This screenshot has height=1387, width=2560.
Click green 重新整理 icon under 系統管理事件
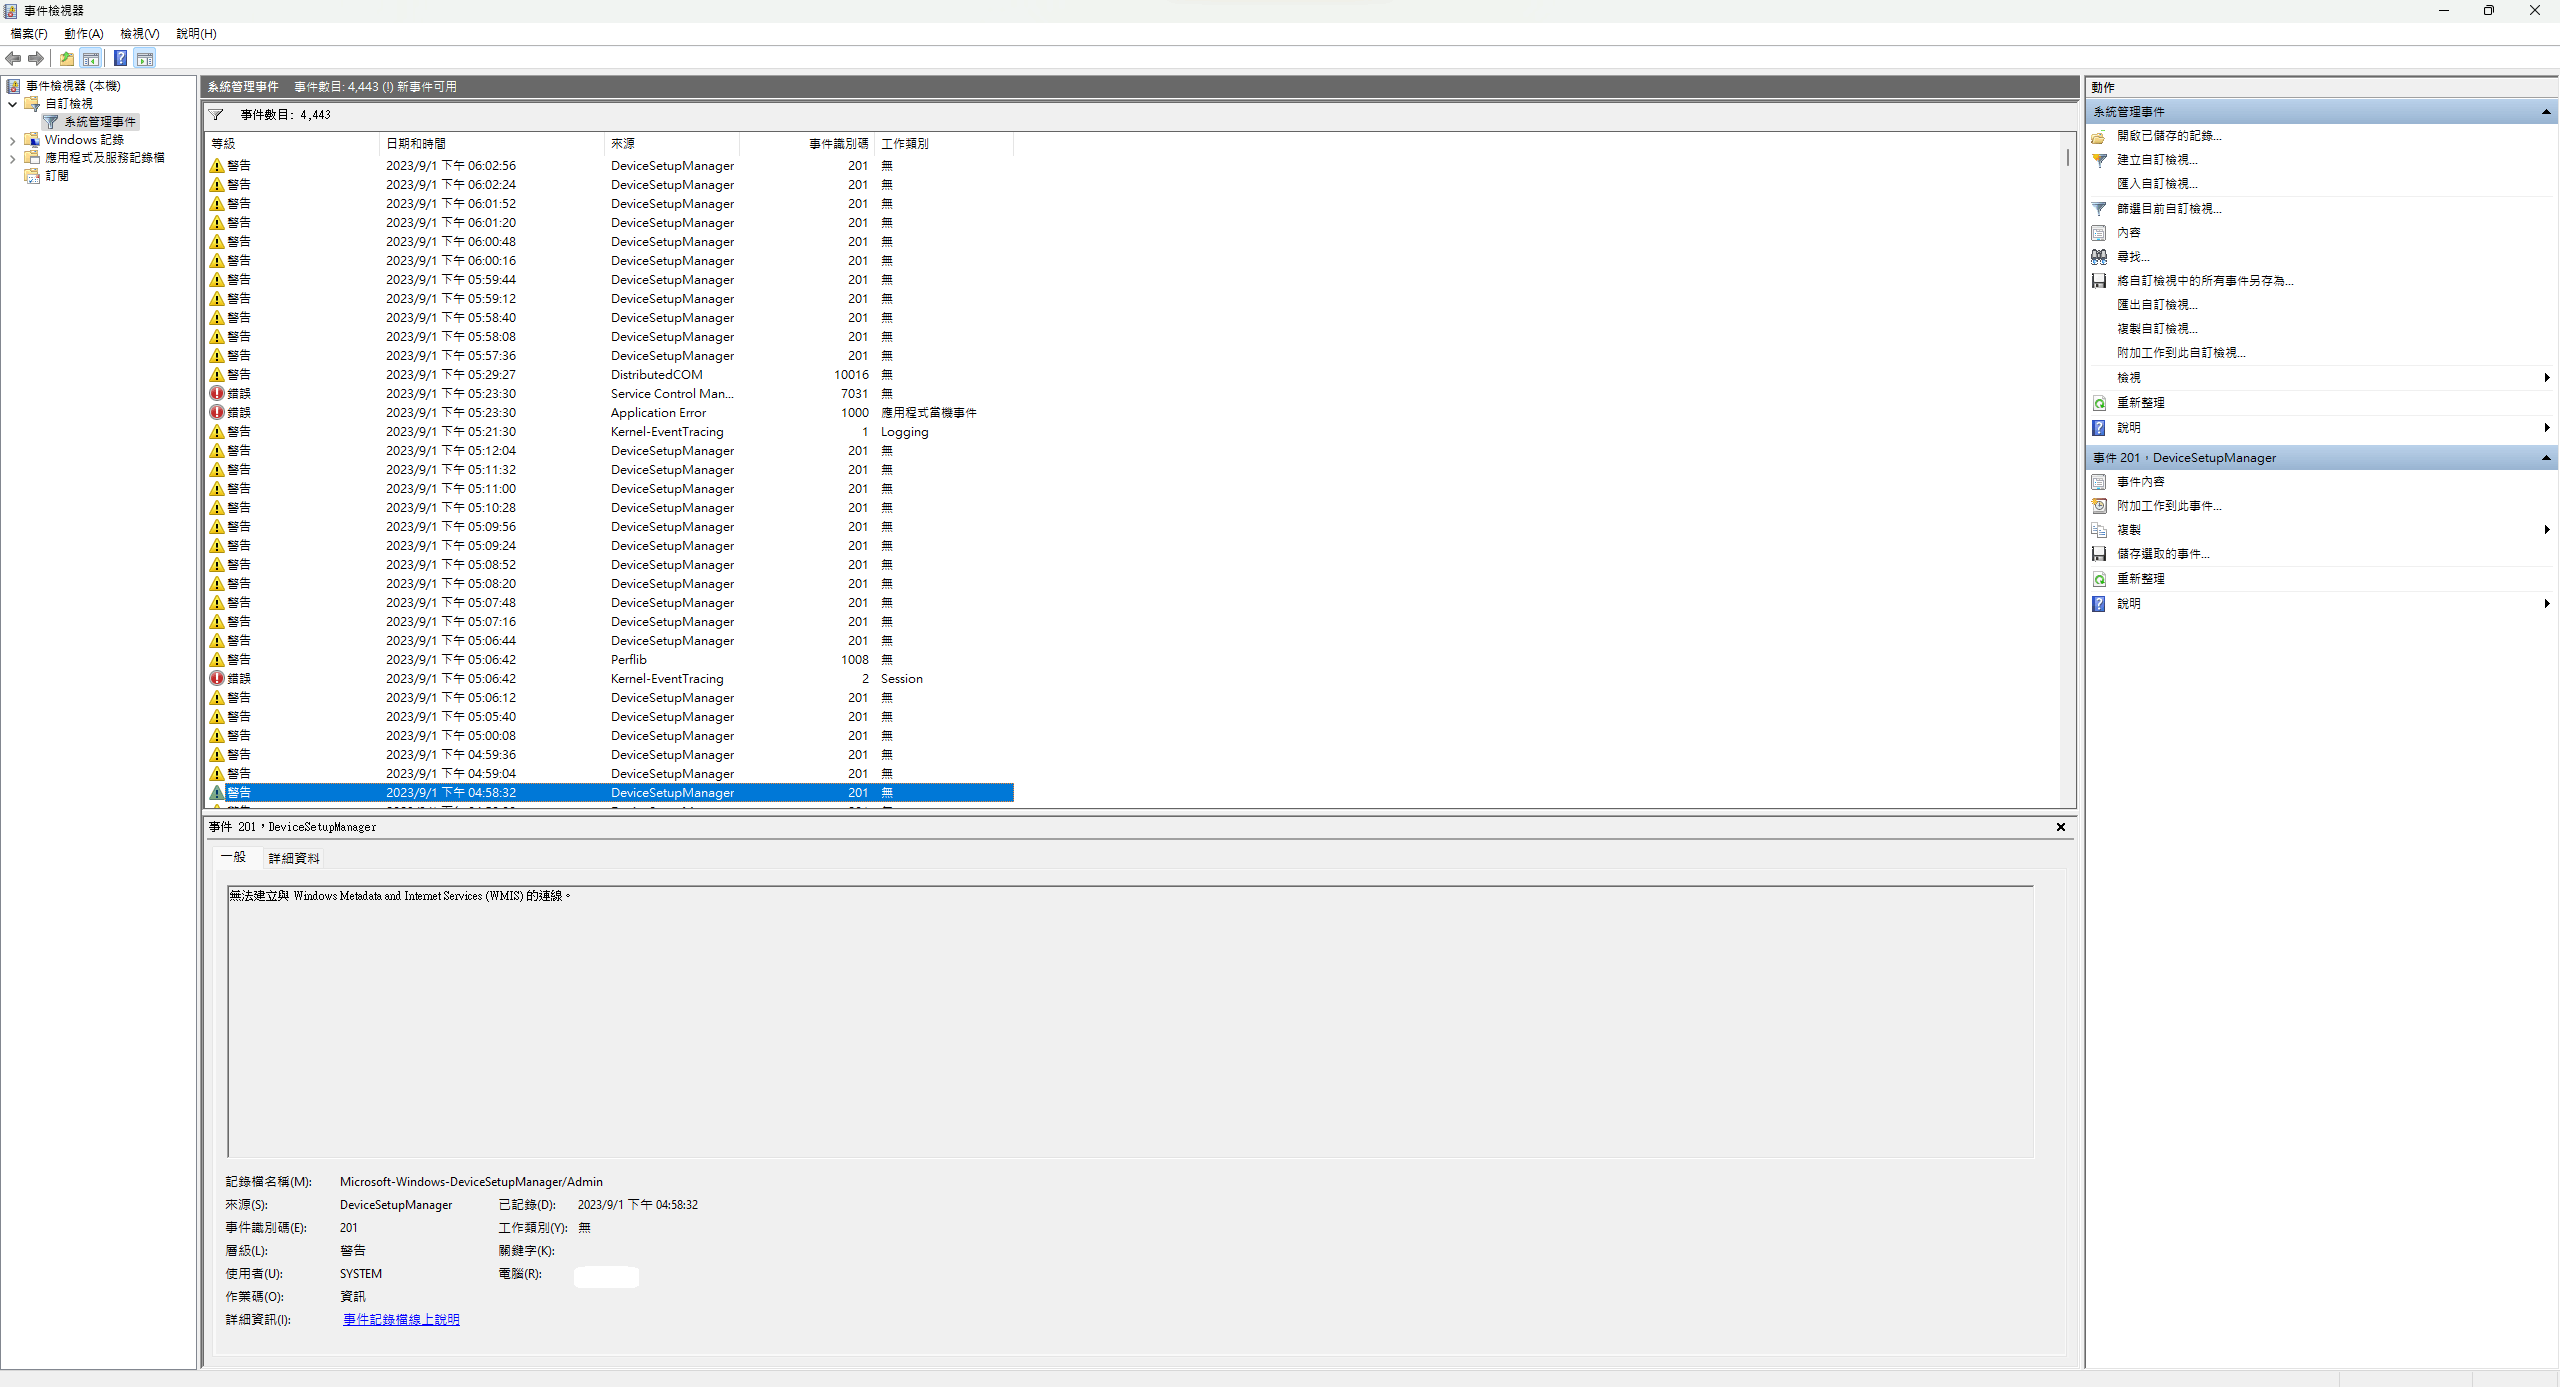pyautogui.click(x=2099, y=403)
